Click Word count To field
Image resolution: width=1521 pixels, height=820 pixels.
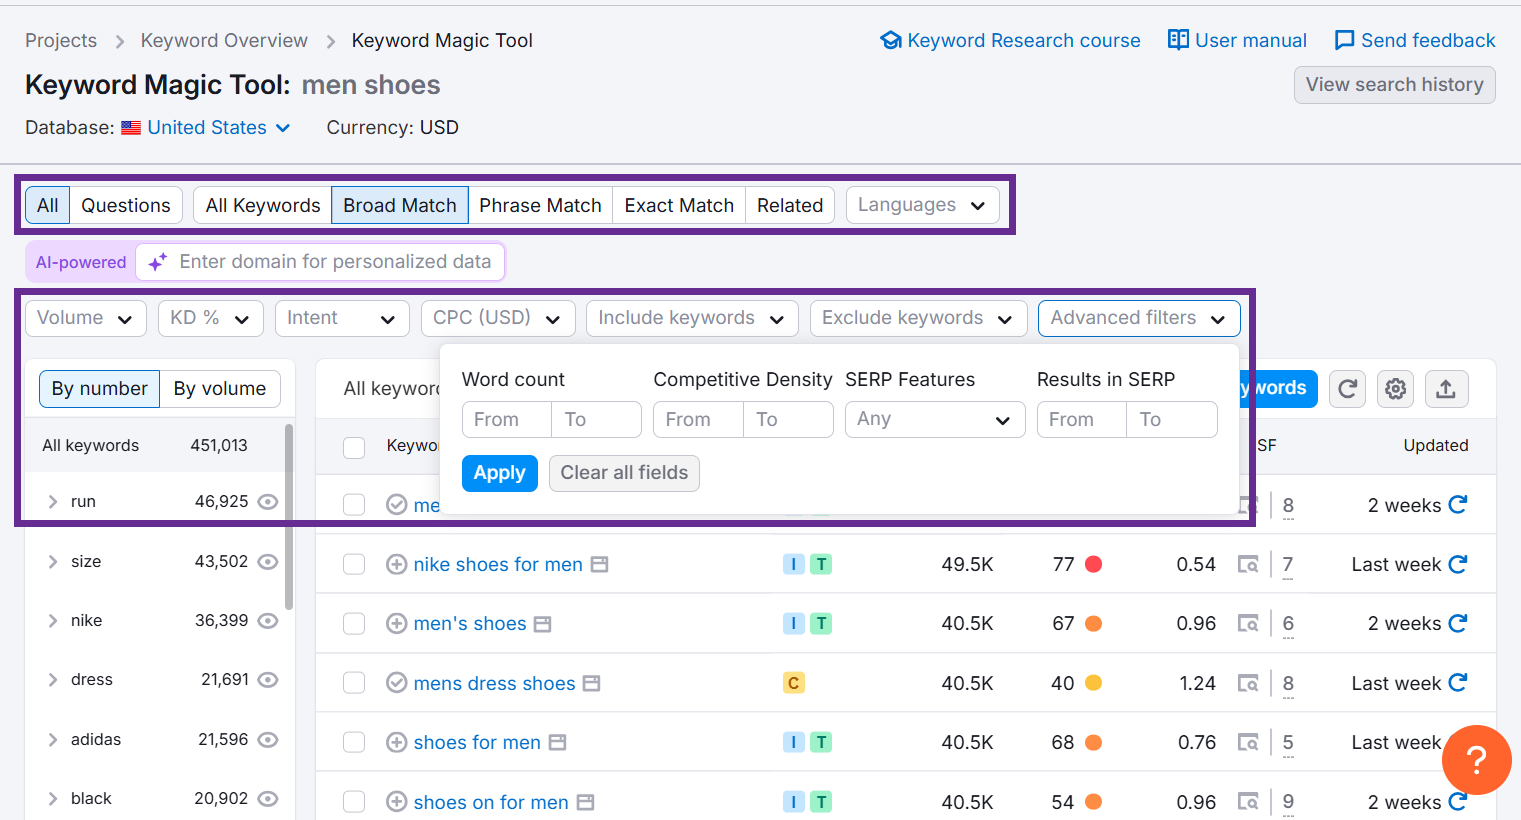(x=596, y=420)
